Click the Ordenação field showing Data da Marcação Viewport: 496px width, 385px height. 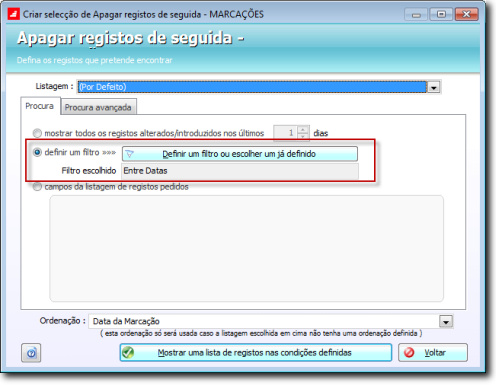coord(264,321)
